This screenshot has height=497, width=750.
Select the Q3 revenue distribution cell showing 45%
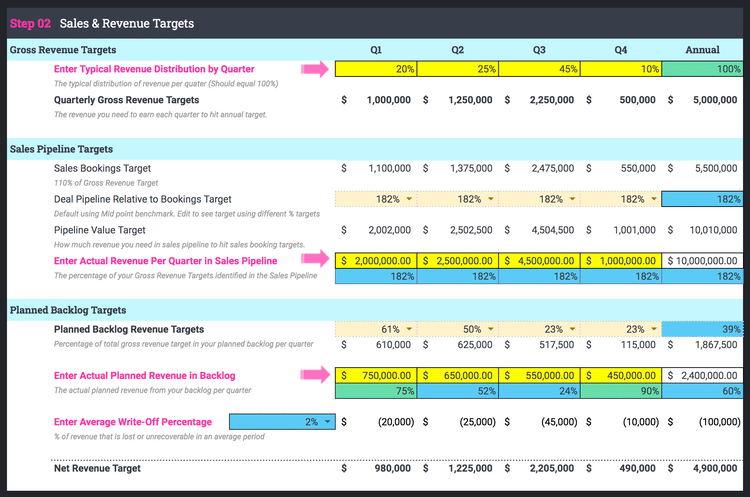[539, 69]
